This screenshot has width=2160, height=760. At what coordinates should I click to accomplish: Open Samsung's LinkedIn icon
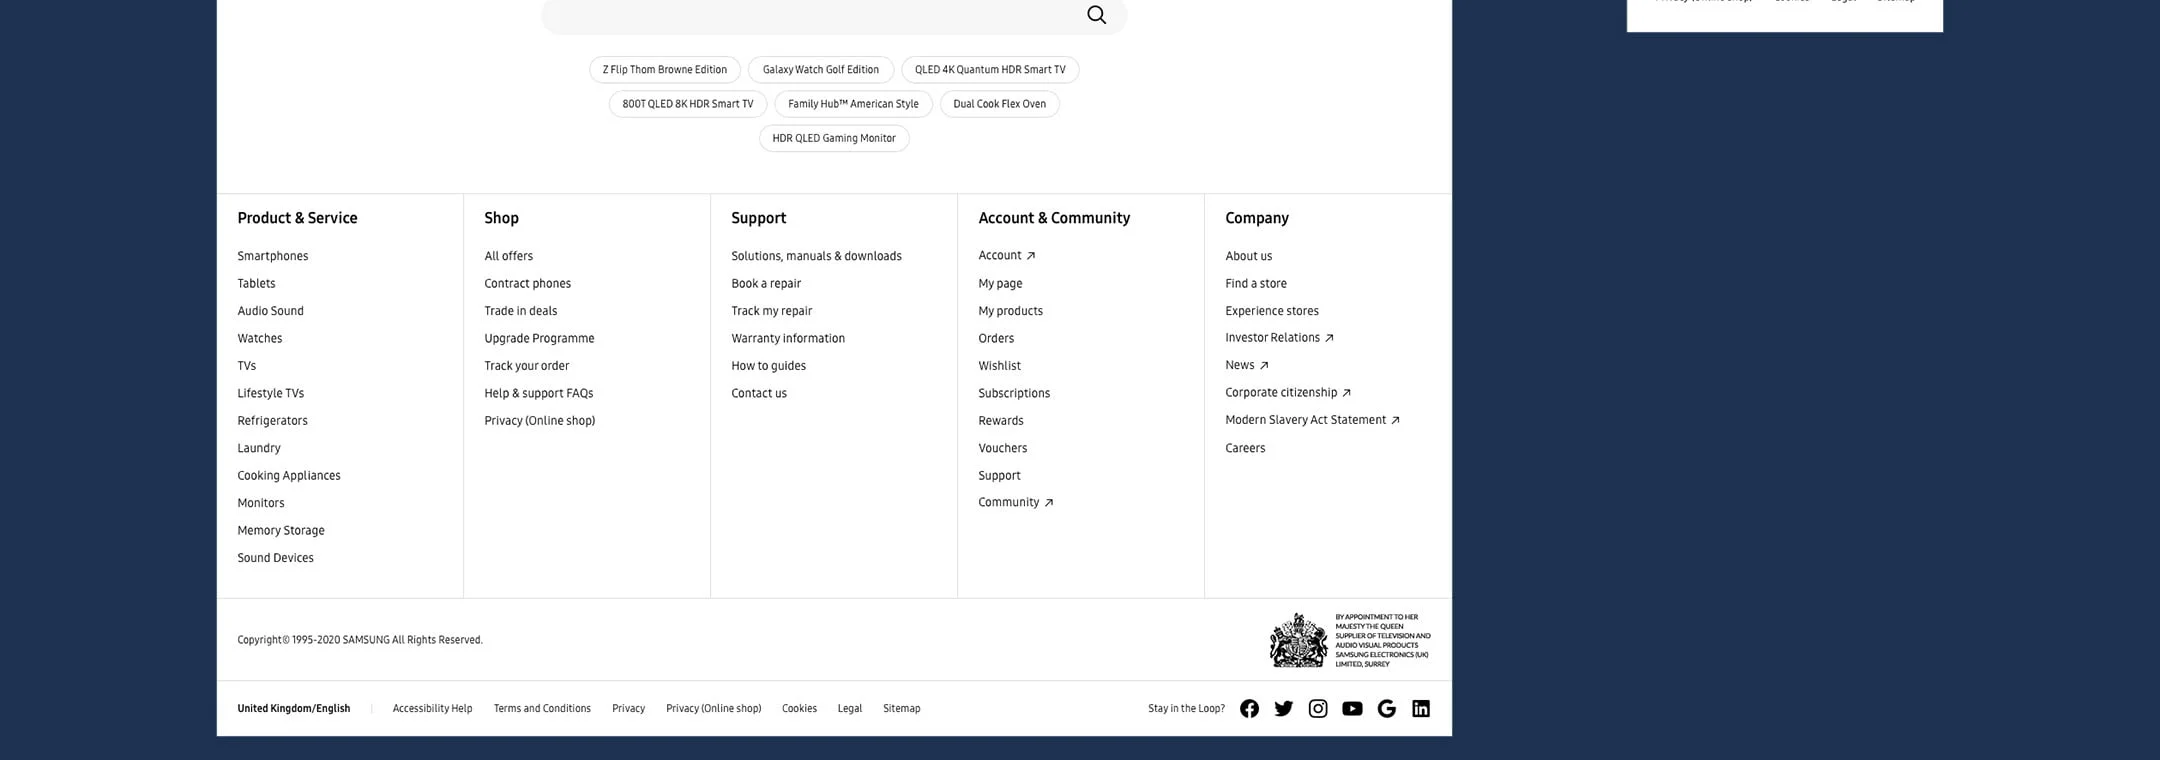coord(1420,709)
